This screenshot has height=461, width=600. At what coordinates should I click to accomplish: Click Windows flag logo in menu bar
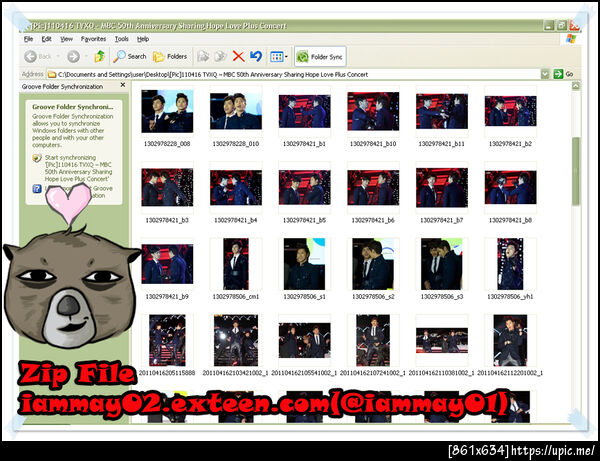tap(571, 39)
